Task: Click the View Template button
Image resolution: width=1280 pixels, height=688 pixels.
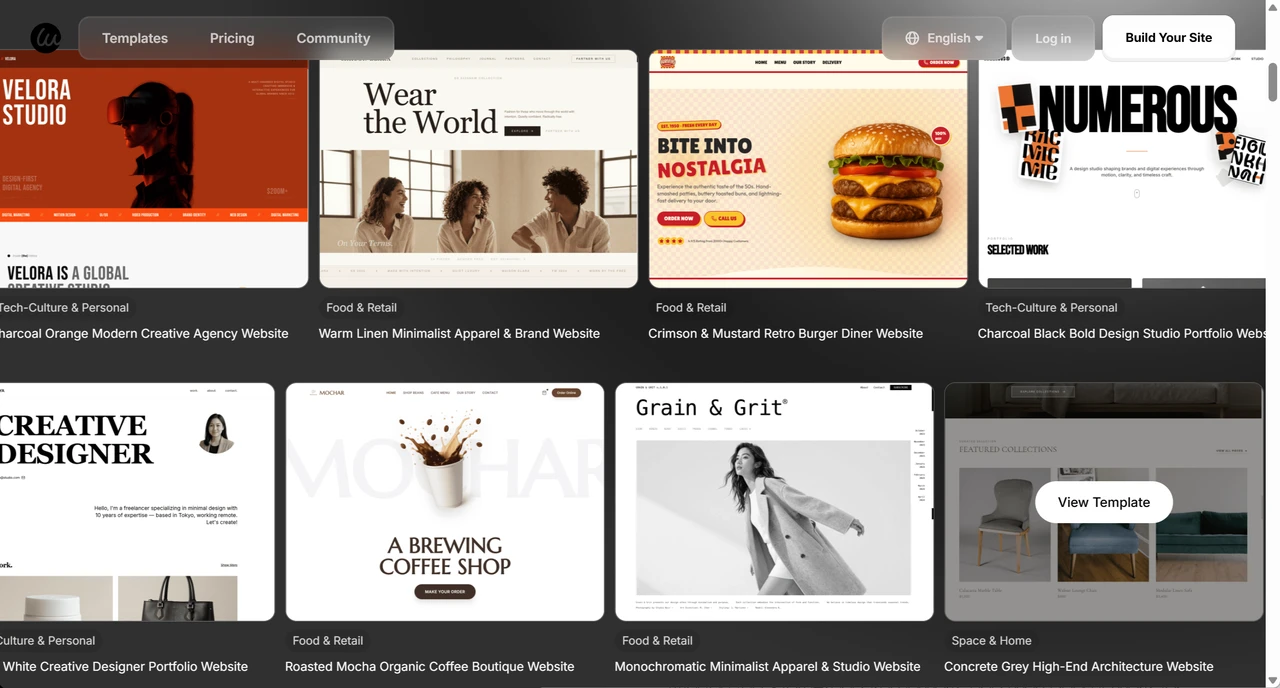Action: click(1104, 502)
